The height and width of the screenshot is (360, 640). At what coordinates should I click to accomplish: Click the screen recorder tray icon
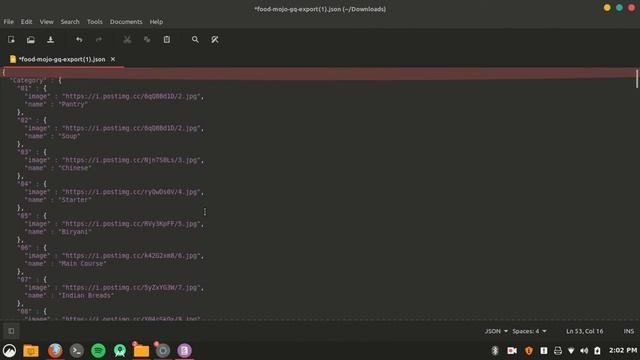point(512,351)
